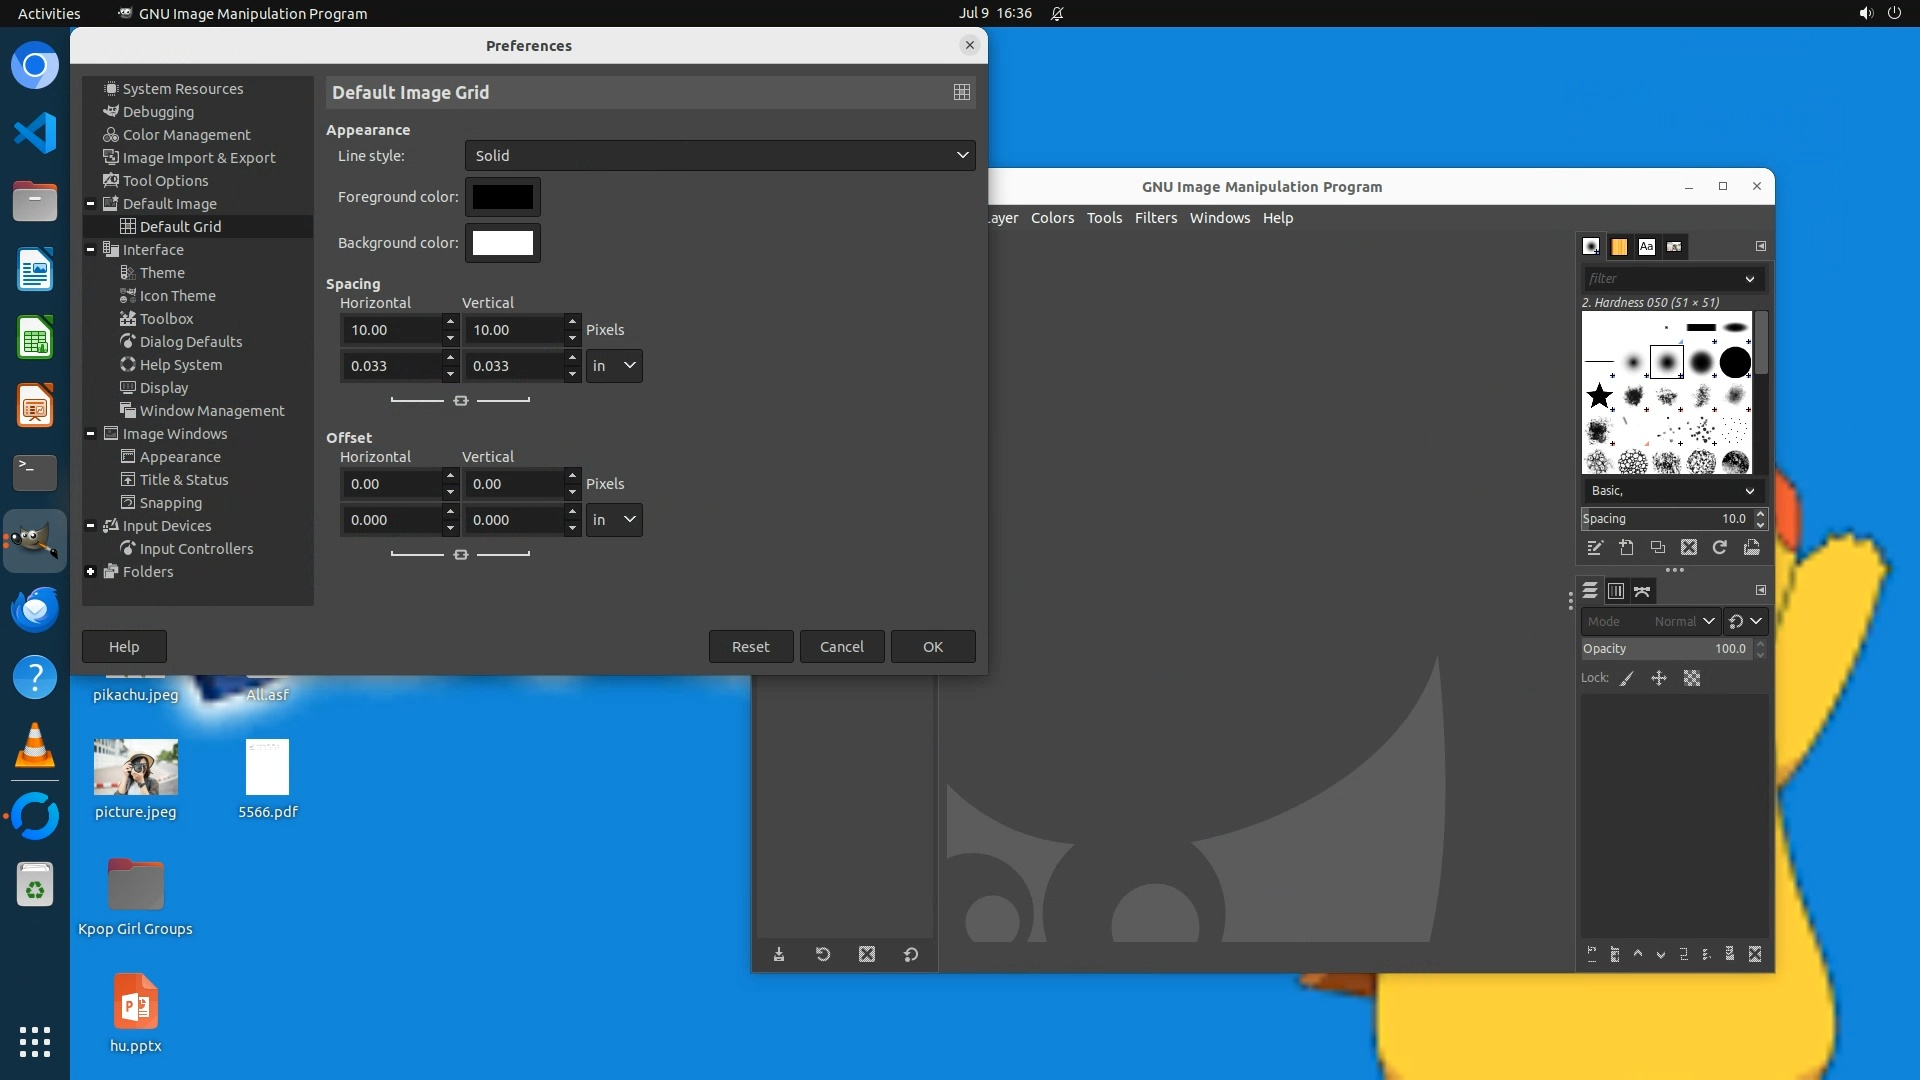Click the Refresh brushes icon

(1720, 548)
